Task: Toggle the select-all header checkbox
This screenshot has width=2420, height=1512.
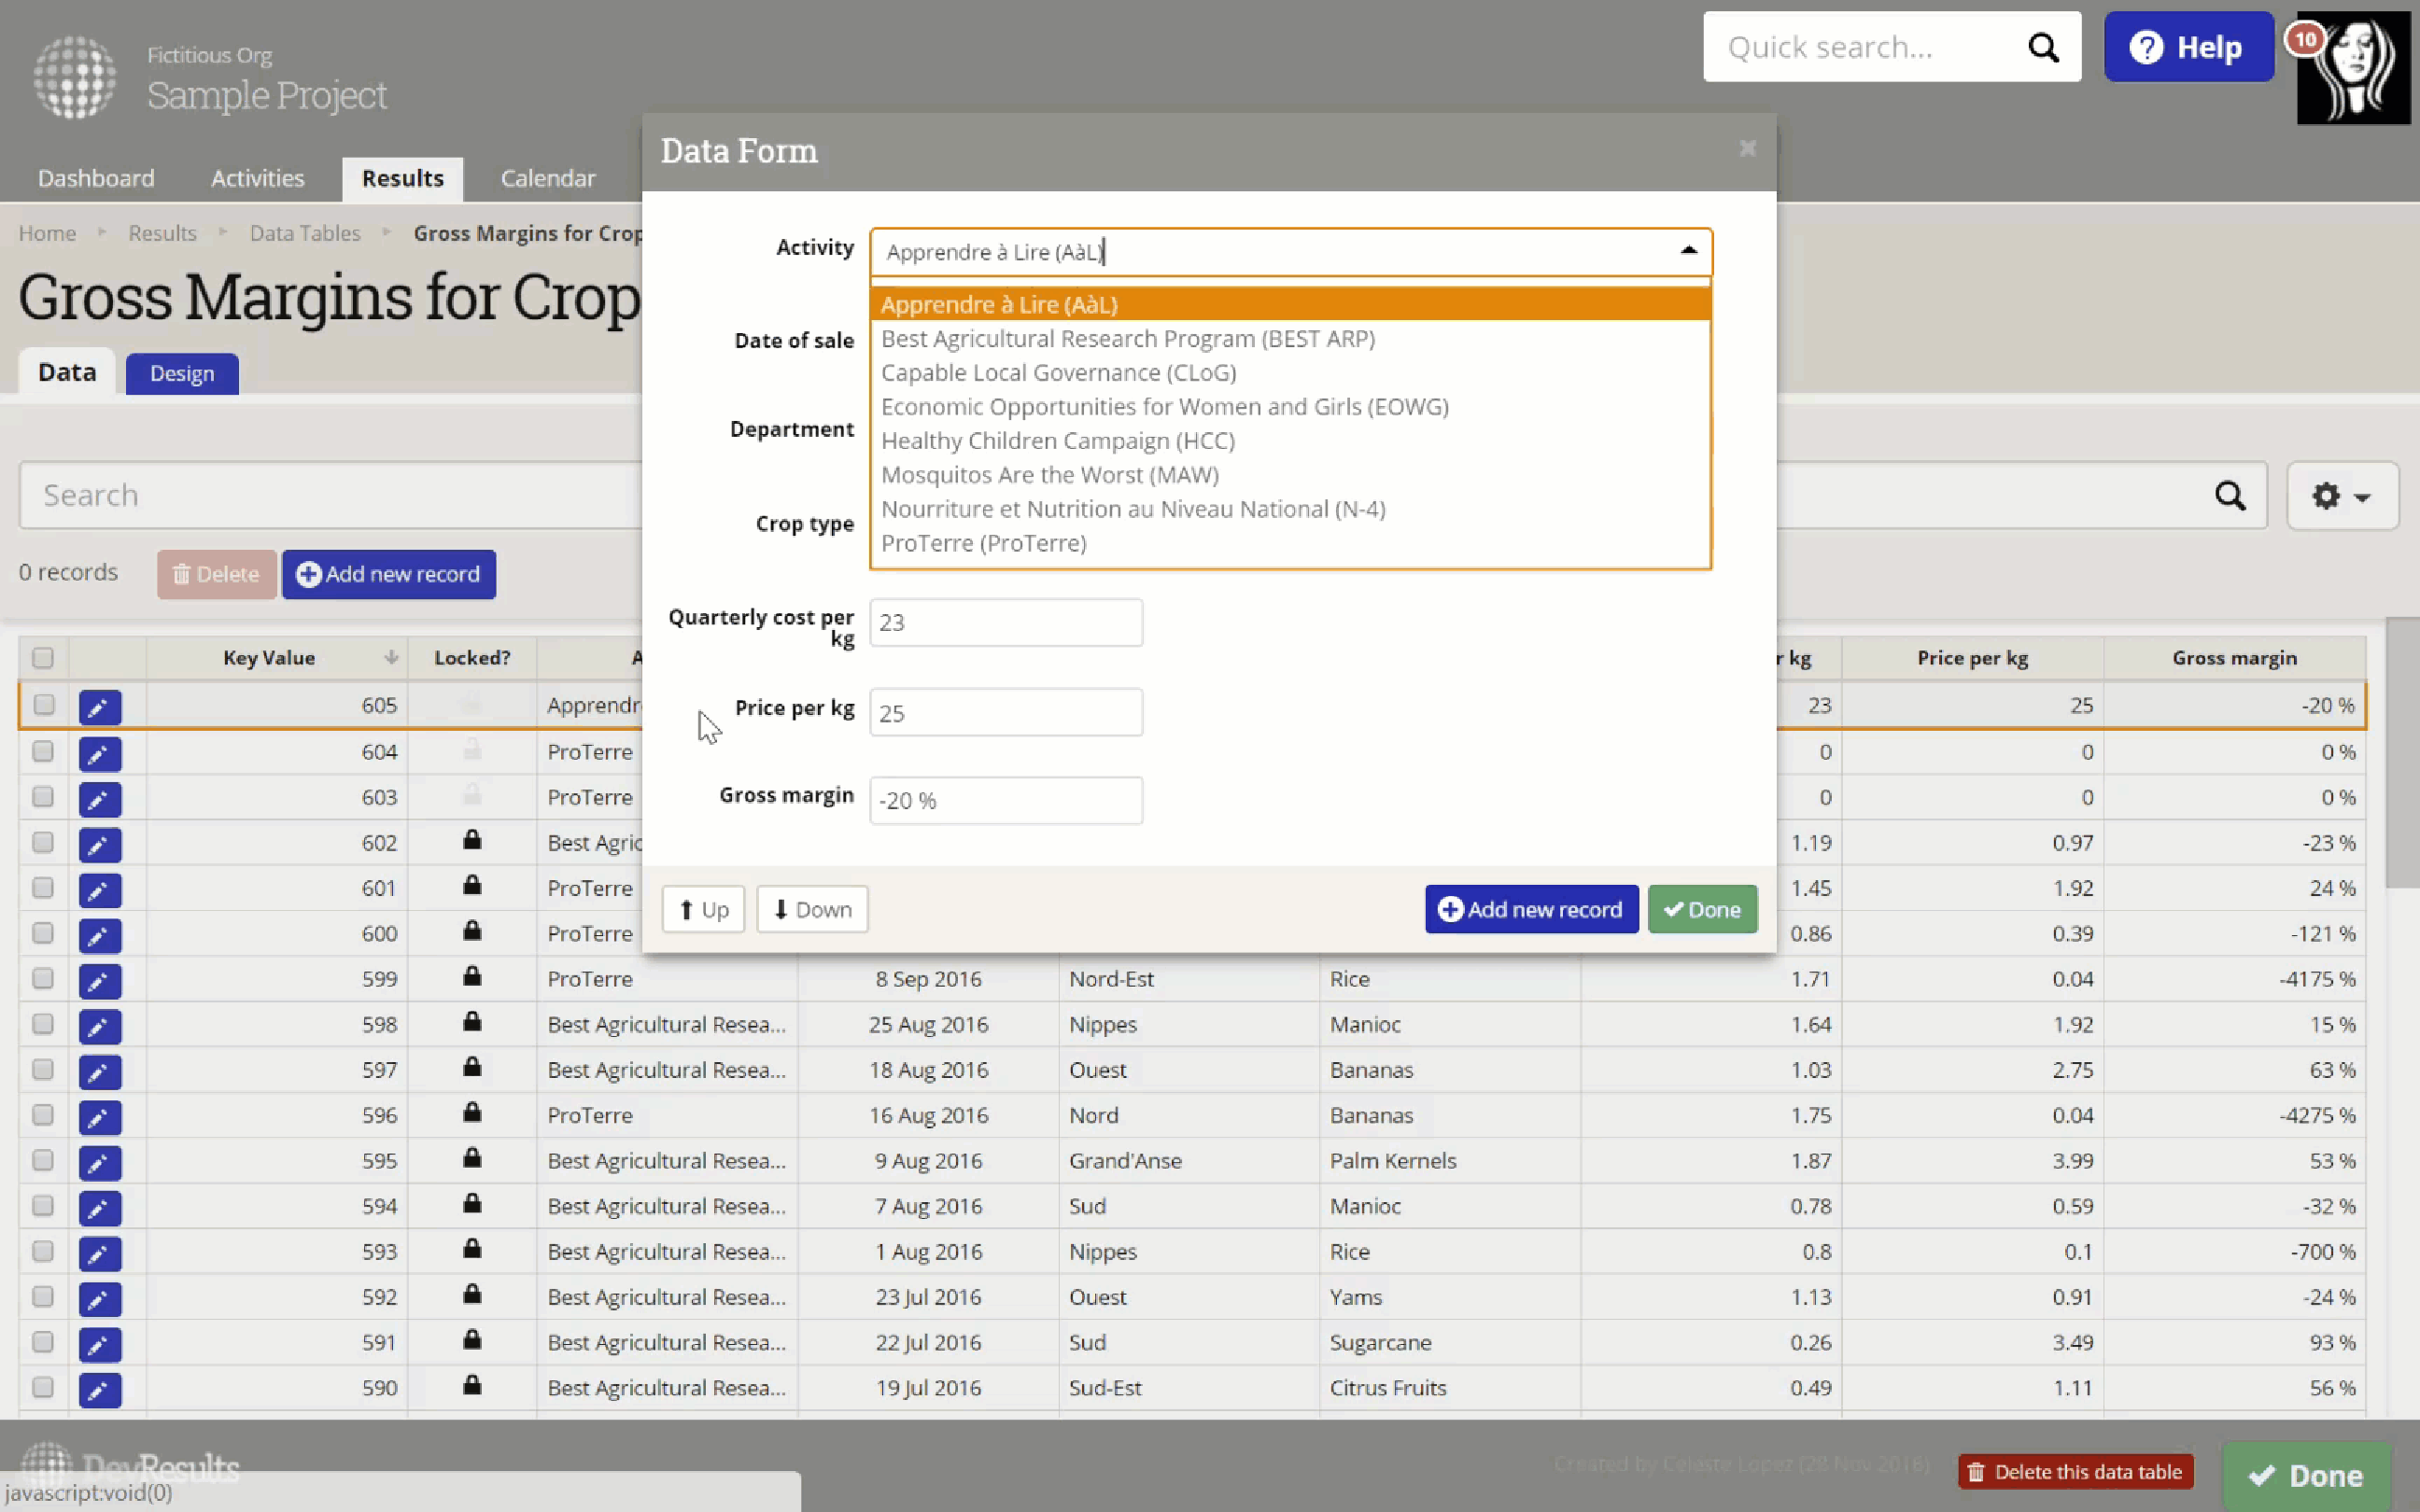Action: point(43,658)
